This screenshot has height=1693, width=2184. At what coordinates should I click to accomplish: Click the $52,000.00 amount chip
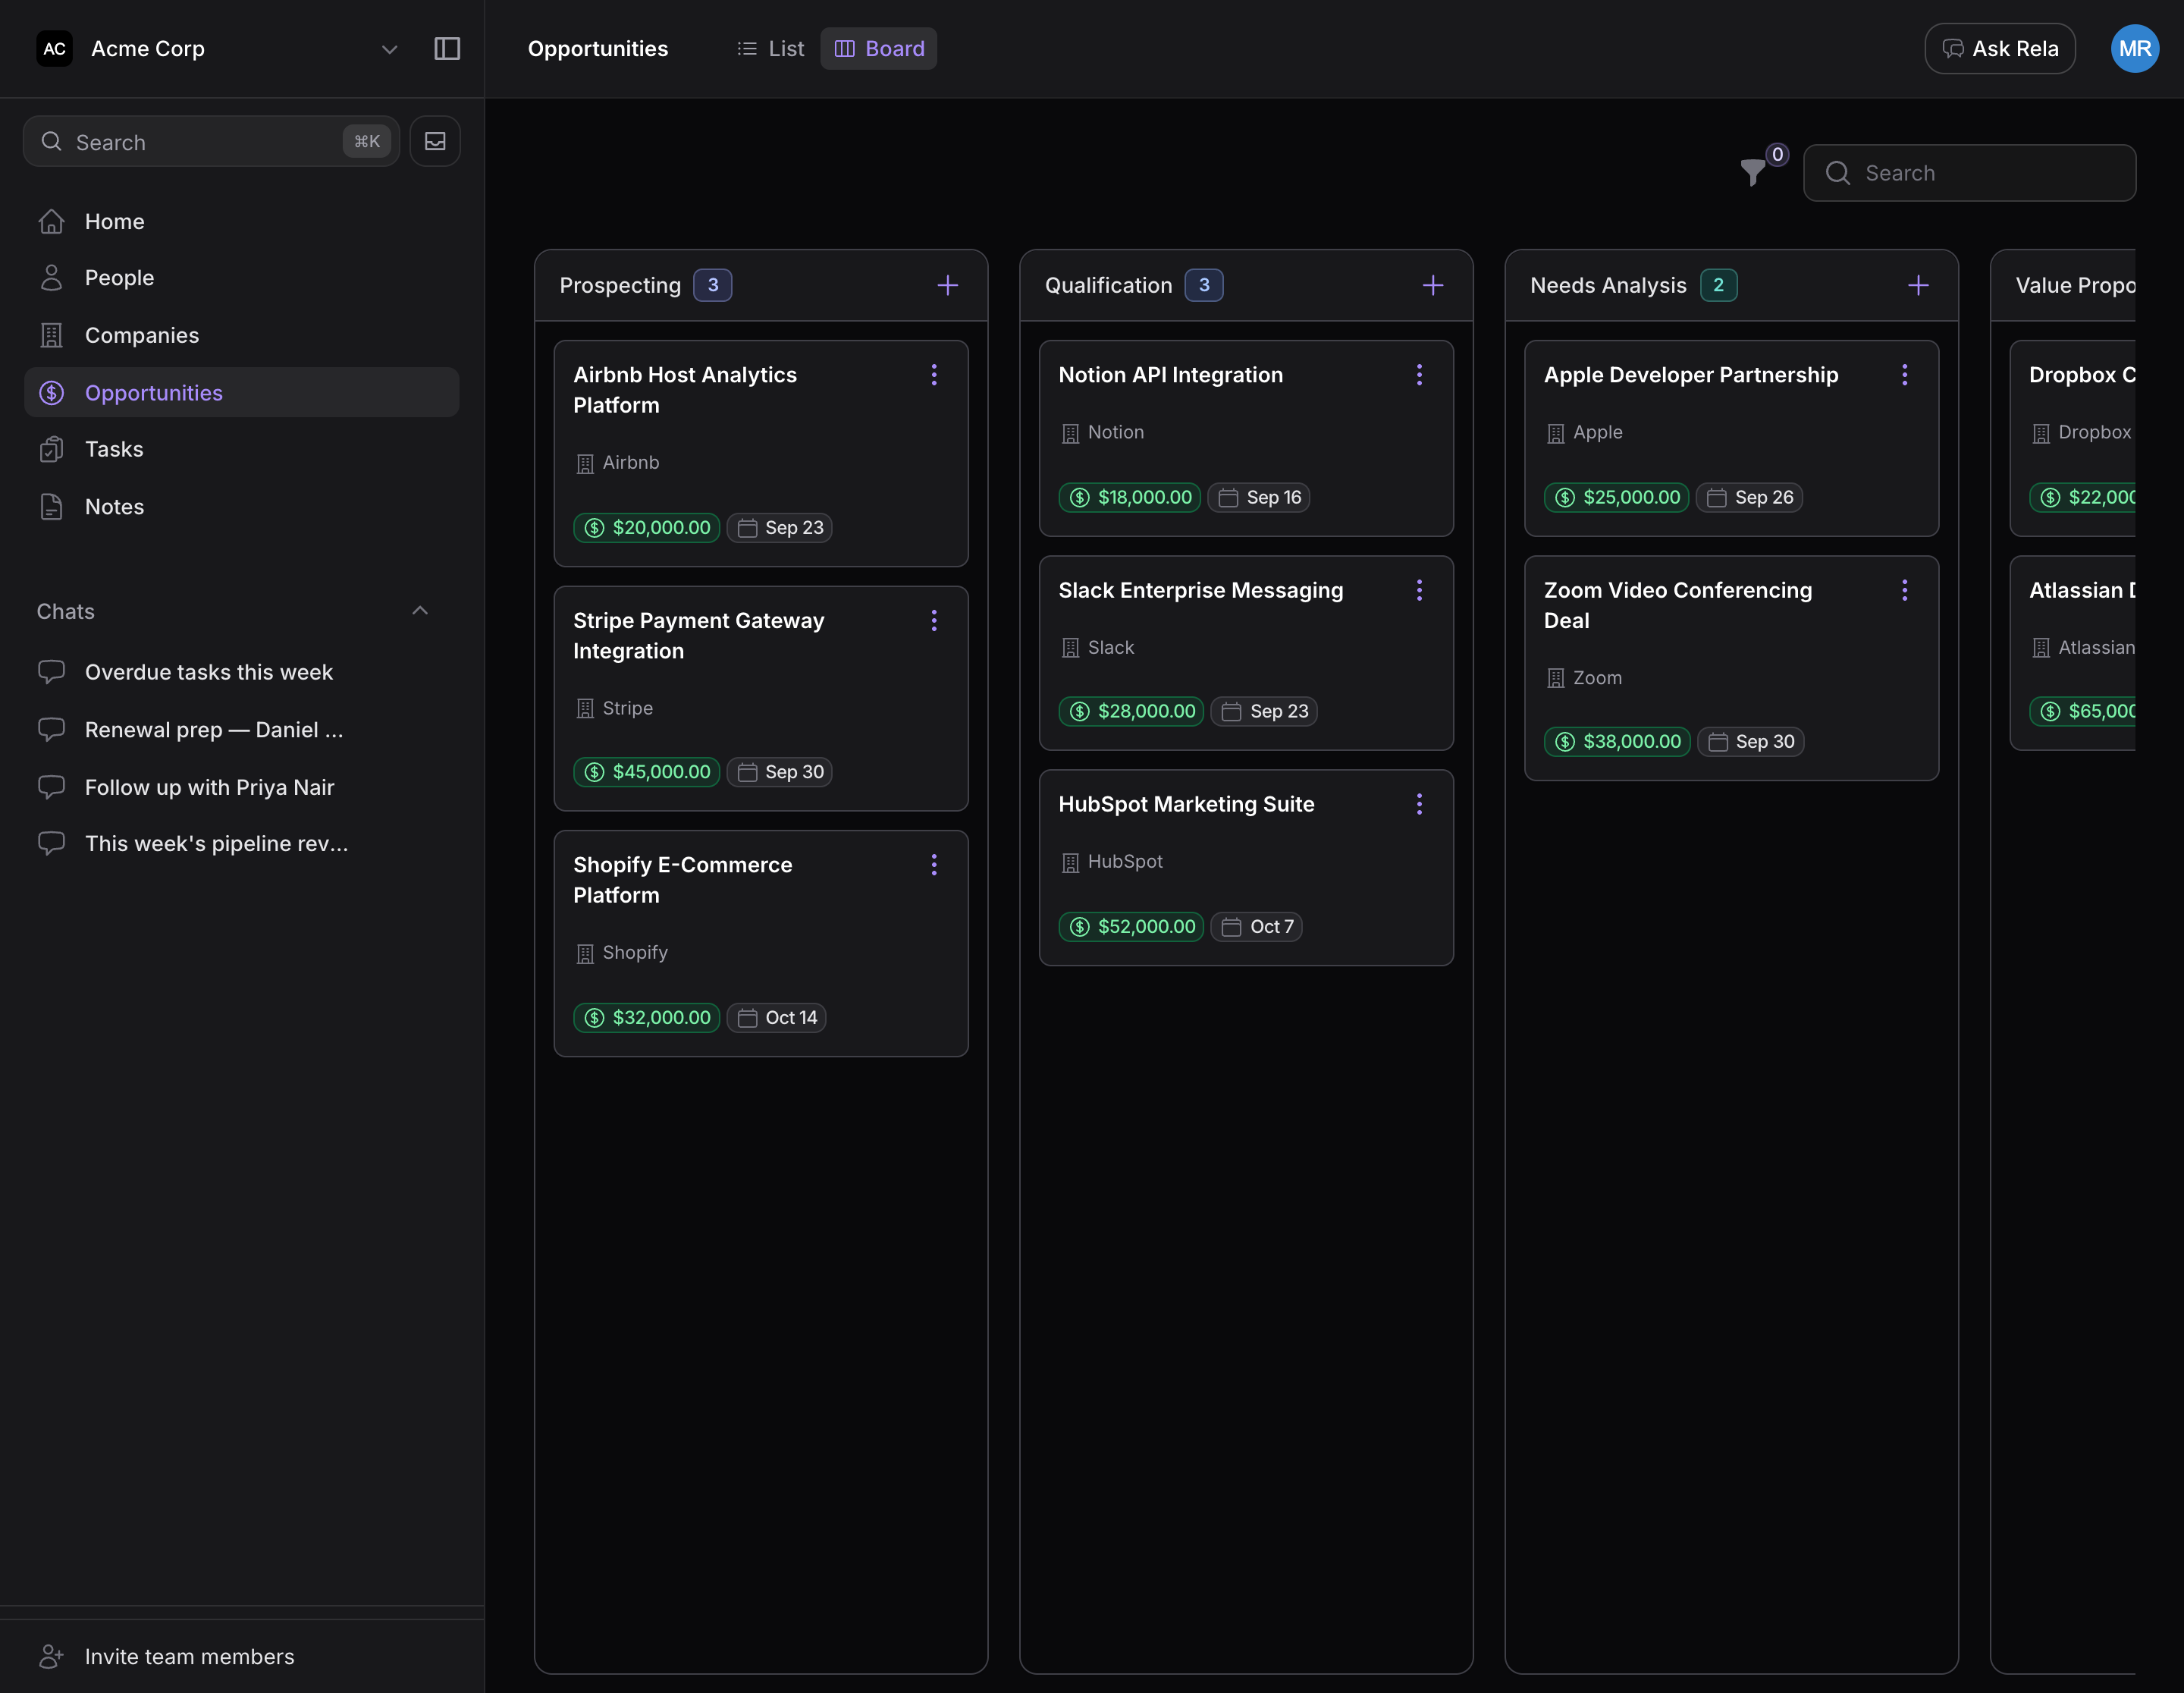1131,926
